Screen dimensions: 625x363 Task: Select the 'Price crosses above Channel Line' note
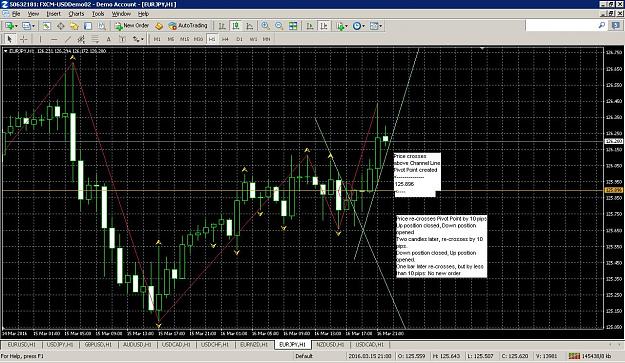(417, 174)
